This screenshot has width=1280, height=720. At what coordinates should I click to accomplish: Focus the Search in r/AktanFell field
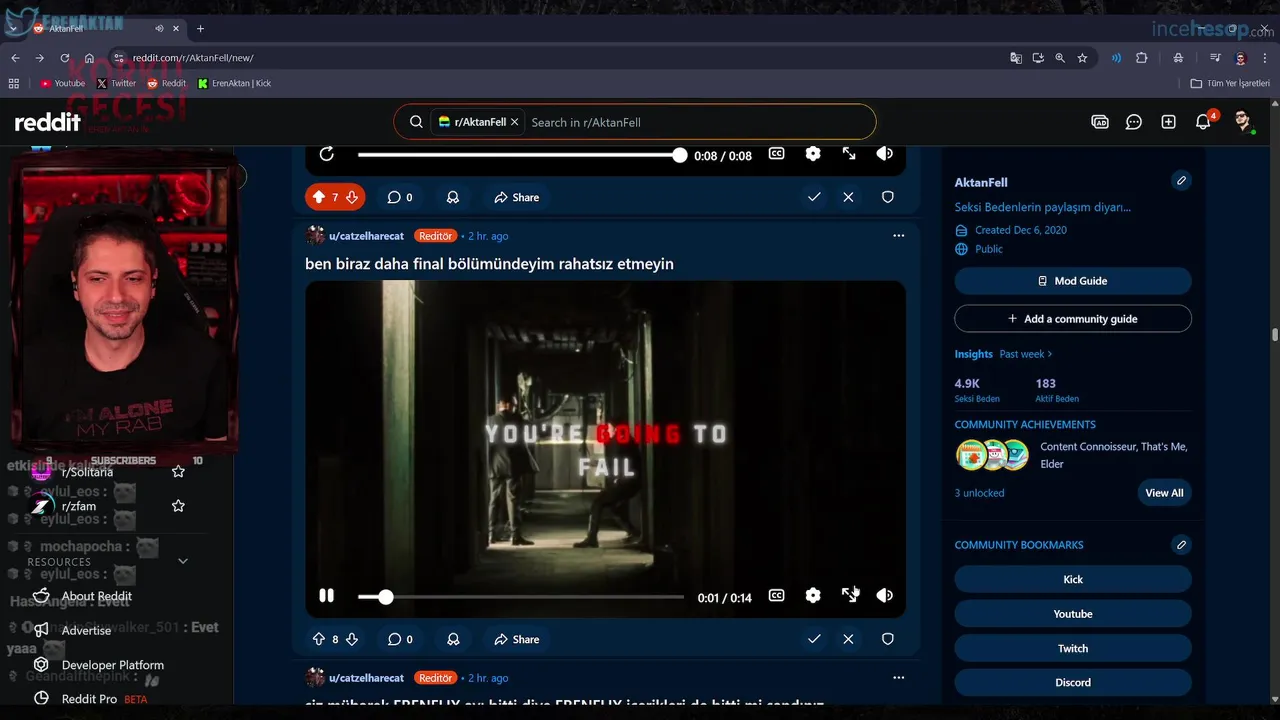coord(698,122)
